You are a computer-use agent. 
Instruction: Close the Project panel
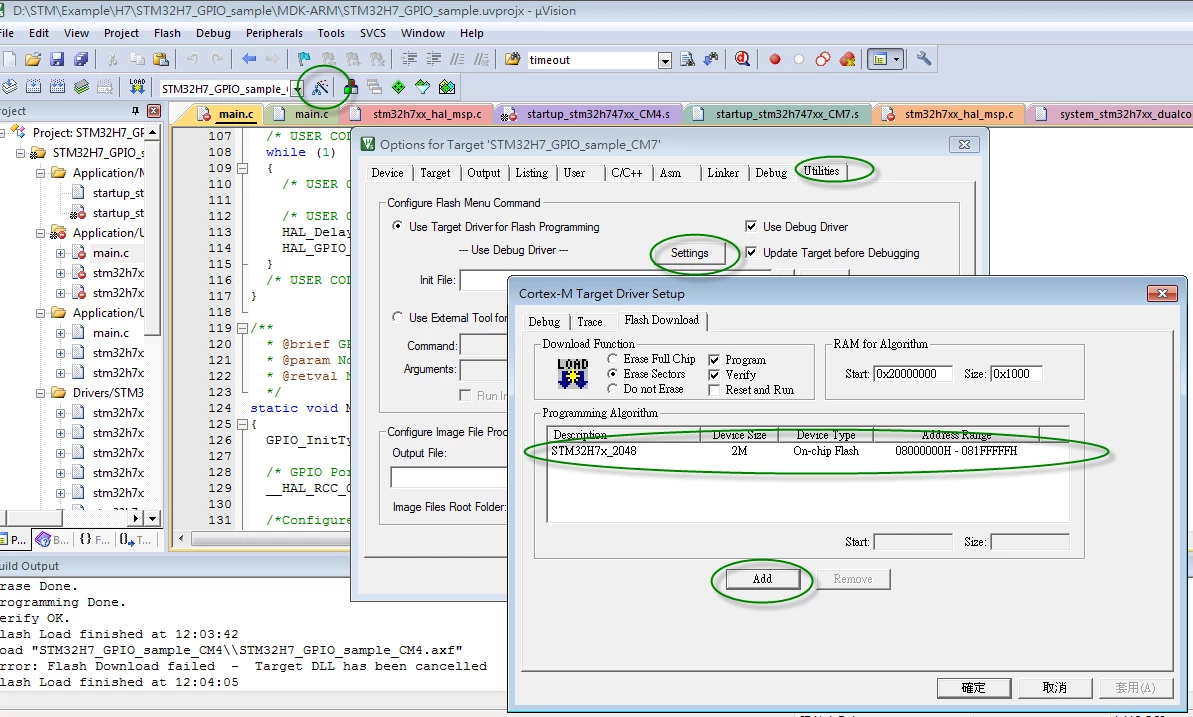coord(154,111)
